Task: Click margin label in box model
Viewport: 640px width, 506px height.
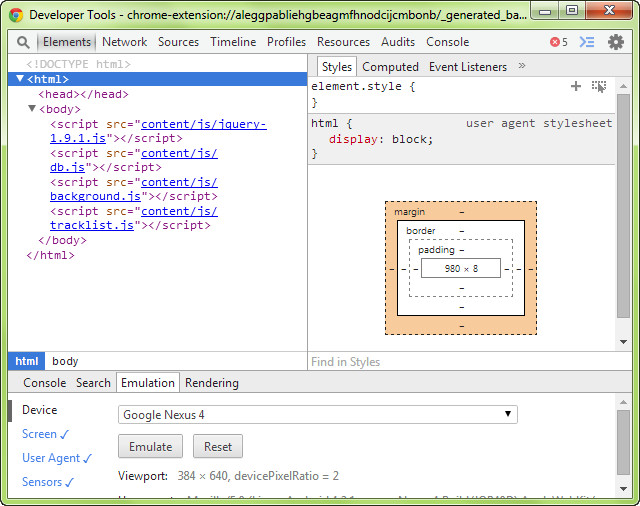Action: (x=409, y=212)
